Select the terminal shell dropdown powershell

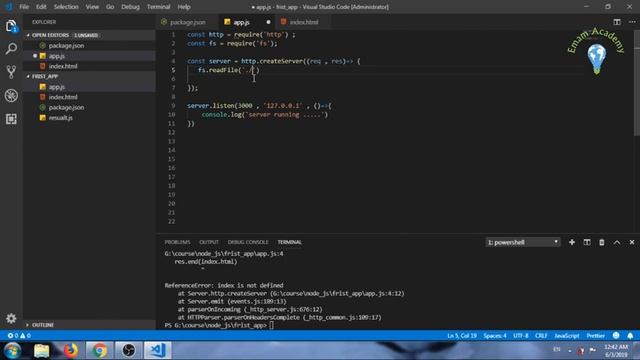[x=522, y=242]
